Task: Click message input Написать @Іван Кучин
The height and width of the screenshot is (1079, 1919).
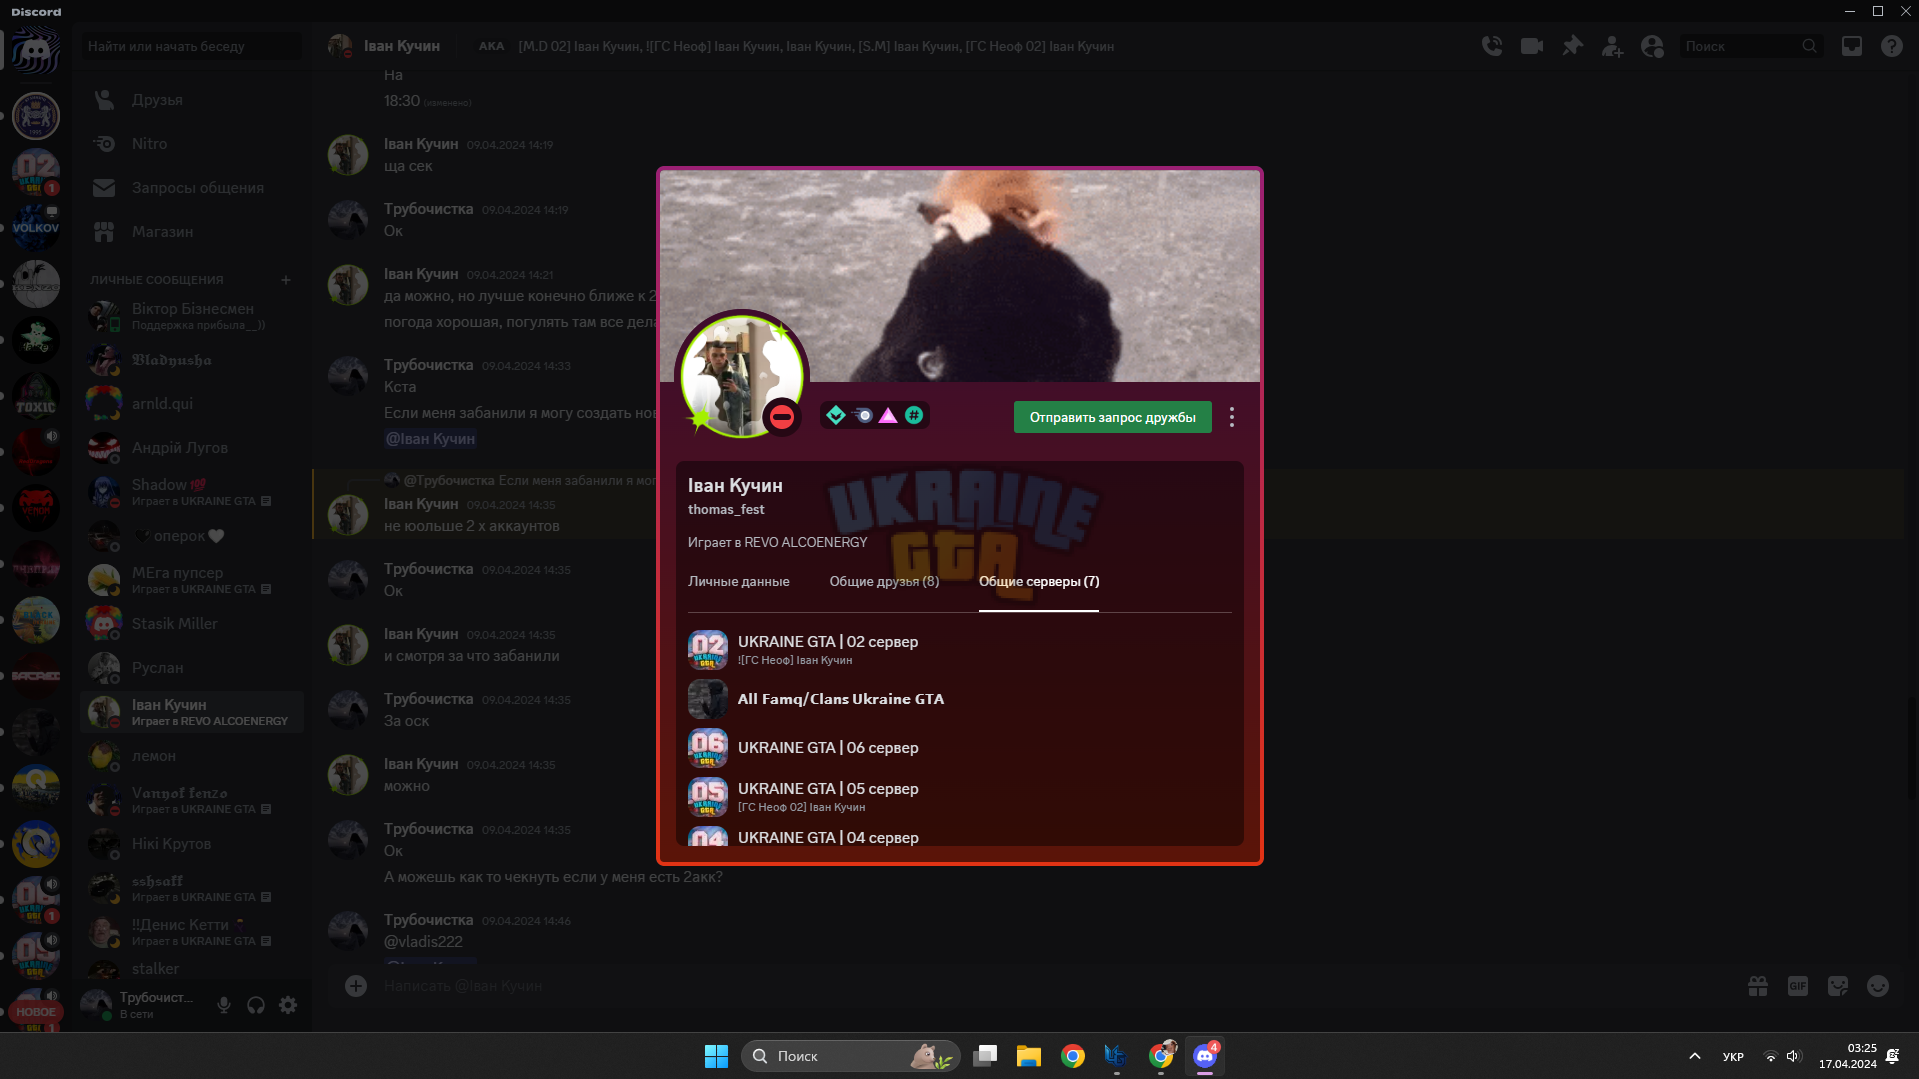Action: pyautogui.click(x=1050, y=986)
